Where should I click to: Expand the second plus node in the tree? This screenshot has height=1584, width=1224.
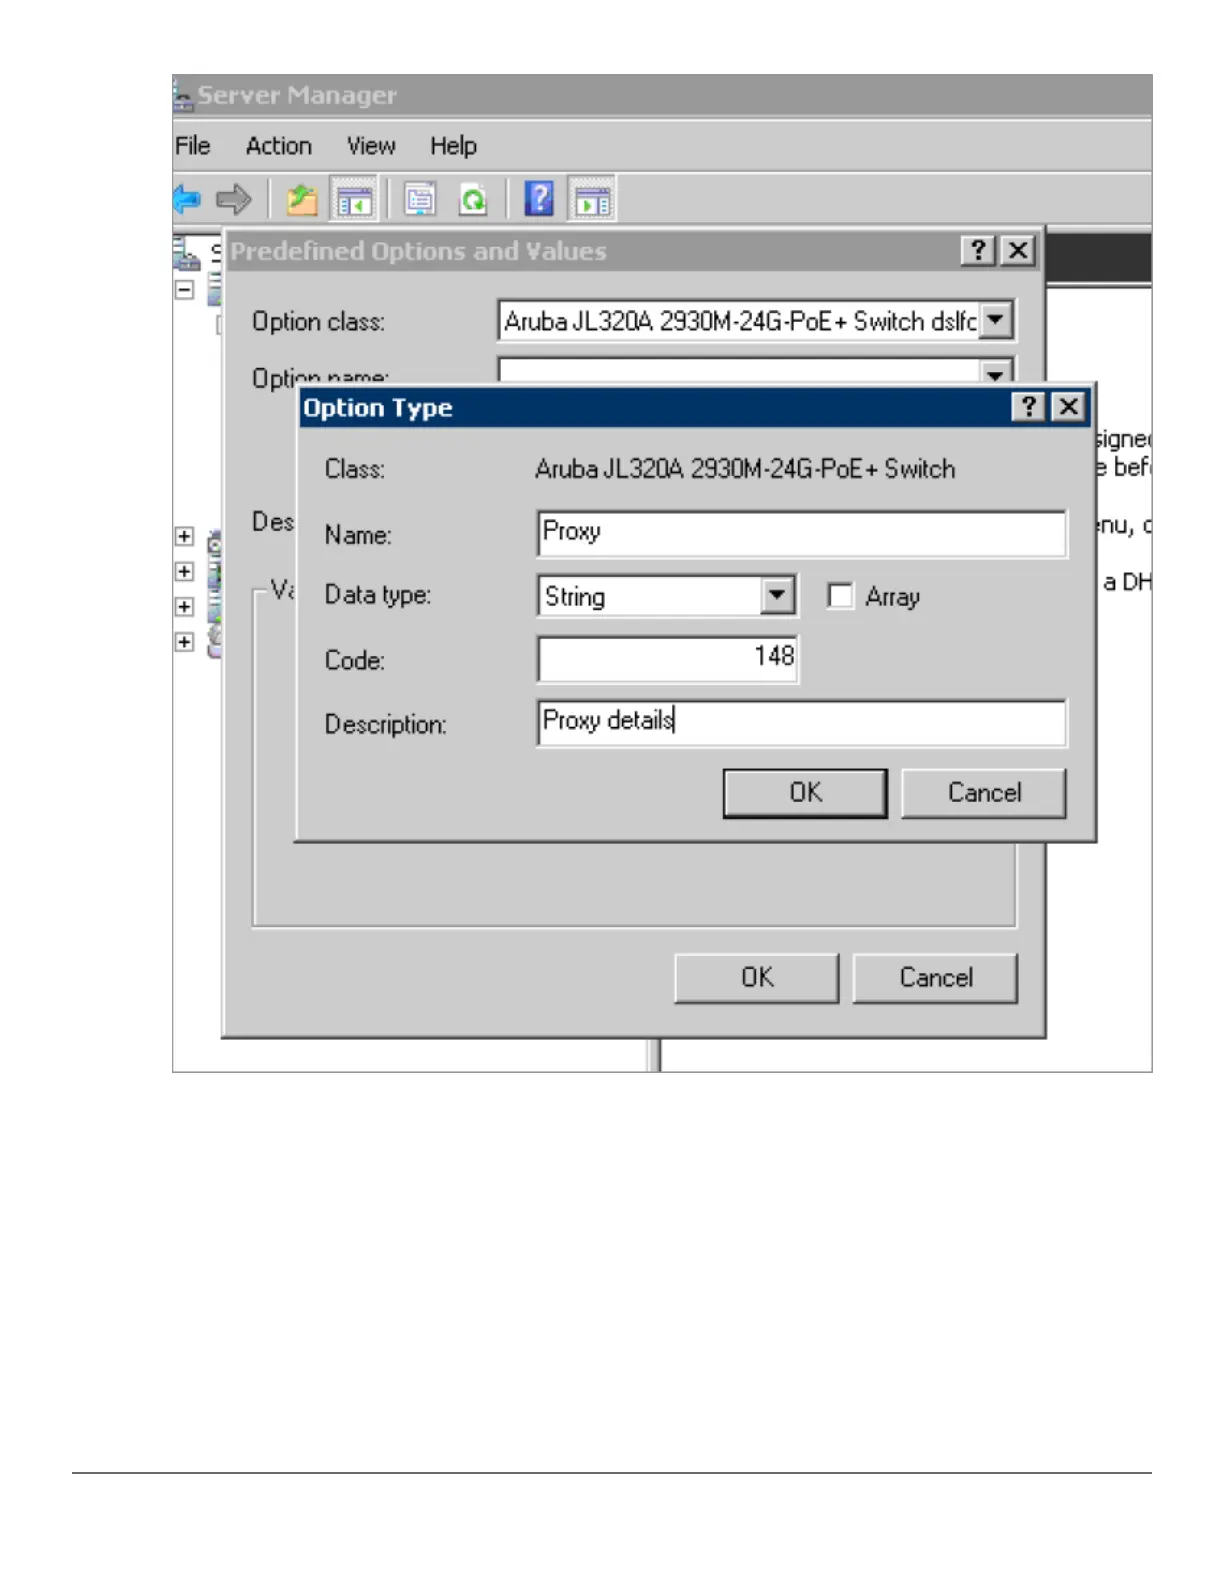tap(184, 572)
